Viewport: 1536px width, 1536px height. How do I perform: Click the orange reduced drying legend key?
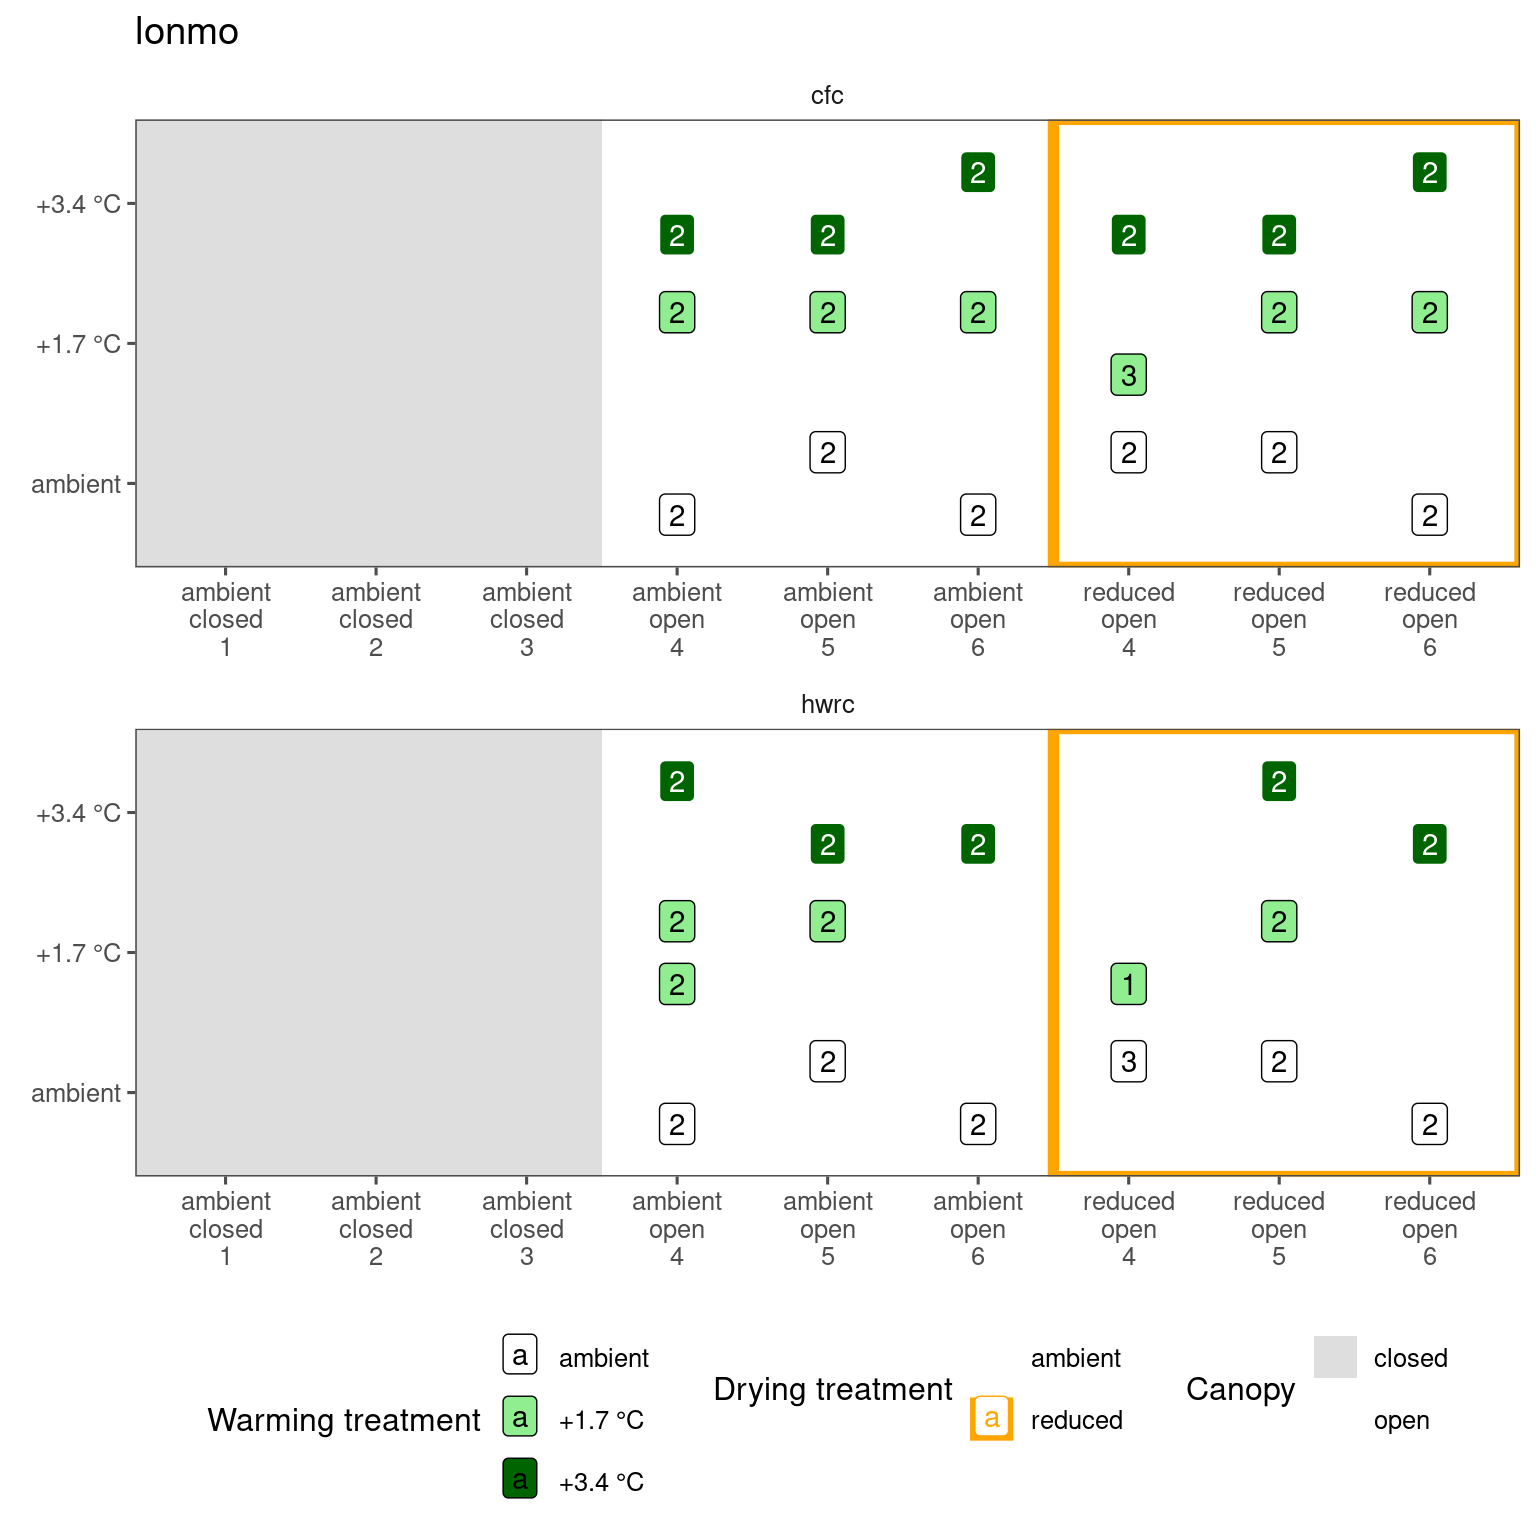[x=991, y=1418]
